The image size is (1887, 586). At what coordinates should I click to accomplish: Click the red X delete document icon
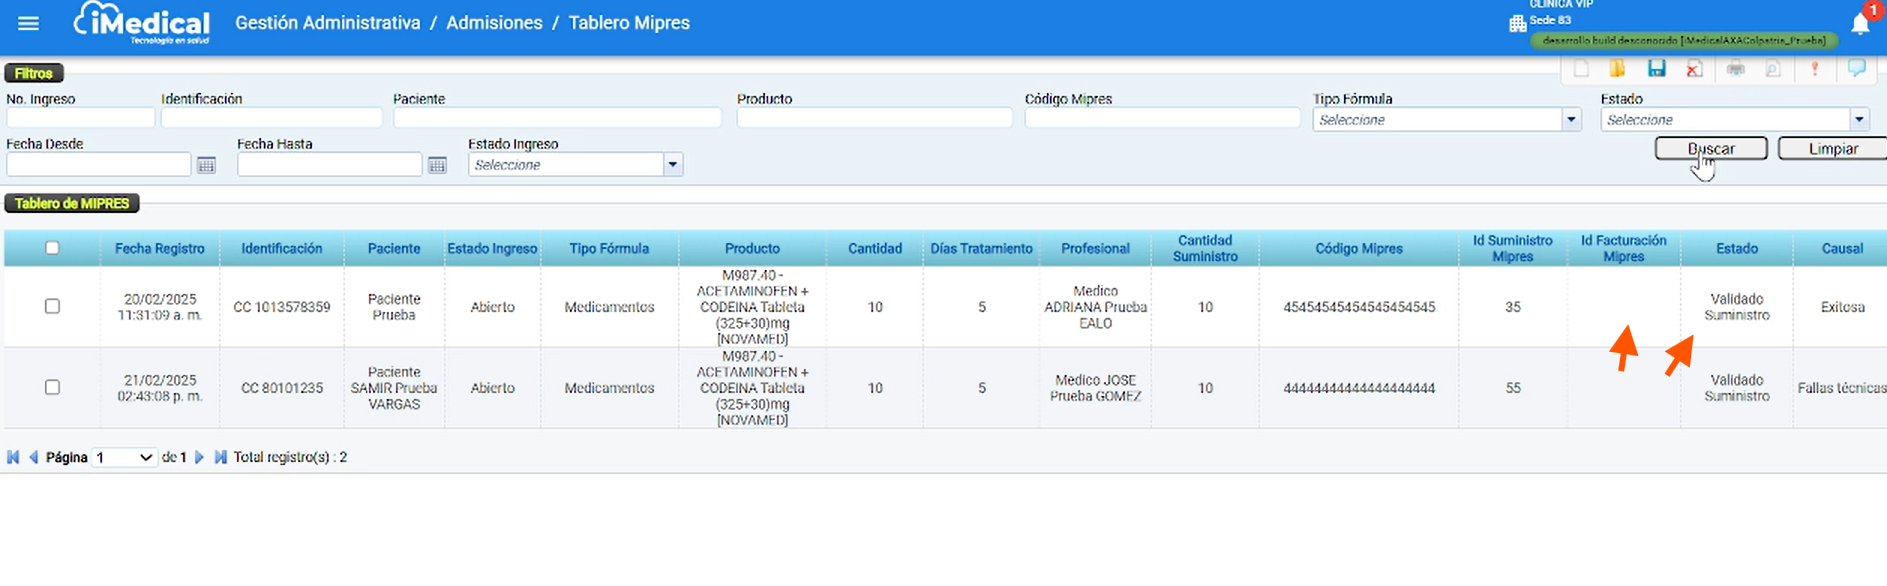coord(1694,69)
